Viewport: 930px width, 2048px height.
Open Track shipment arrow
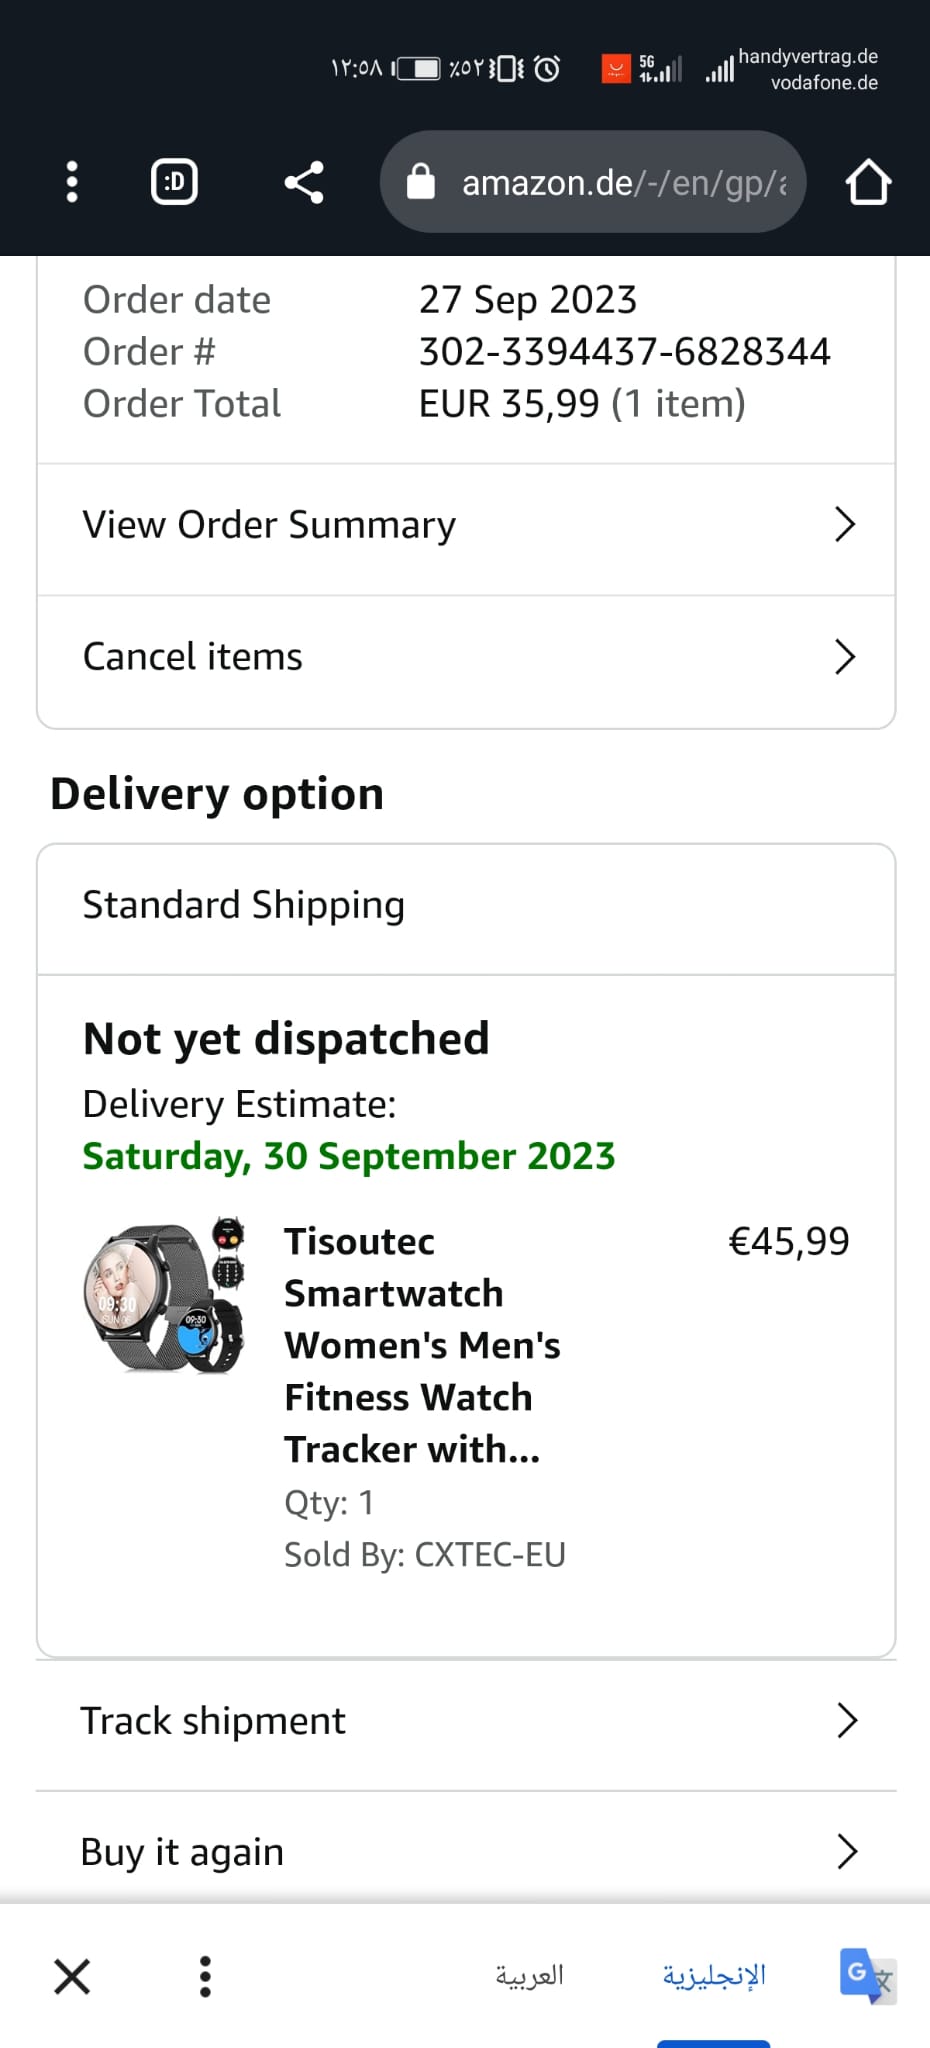click(x=846, y=1720)
